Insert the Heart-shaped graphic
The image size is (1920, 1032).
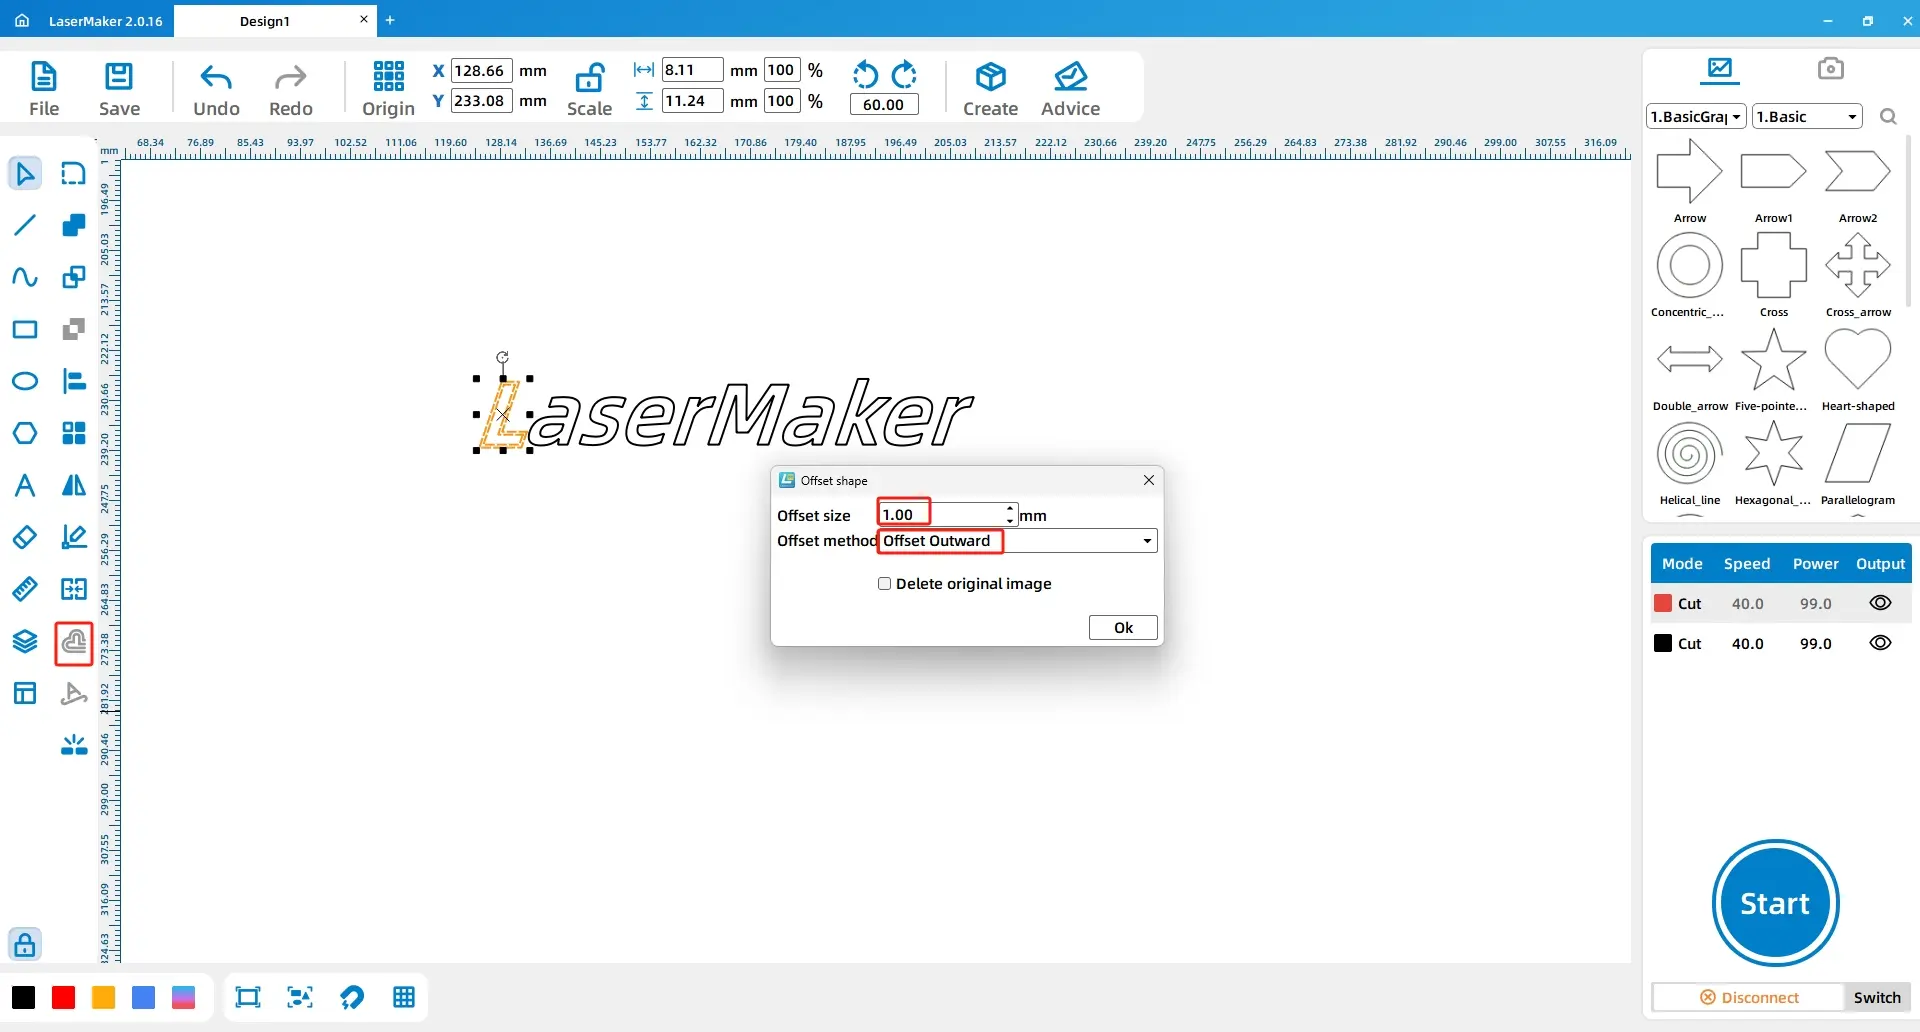pos(1858,368)
